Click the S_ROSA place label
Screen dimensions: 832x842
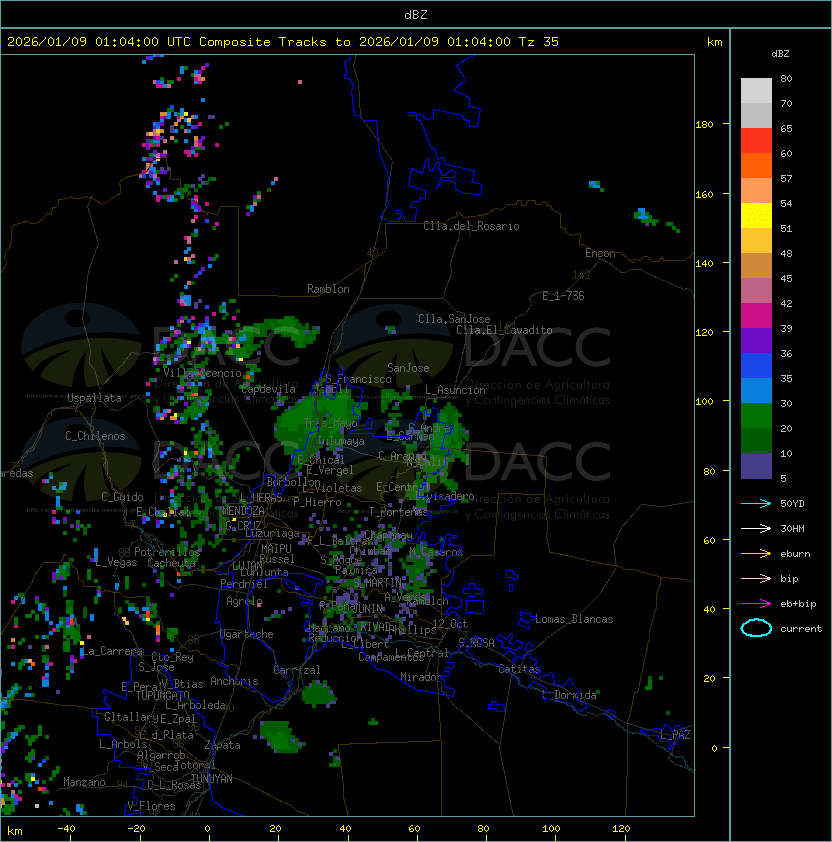(x=476, y=643)
